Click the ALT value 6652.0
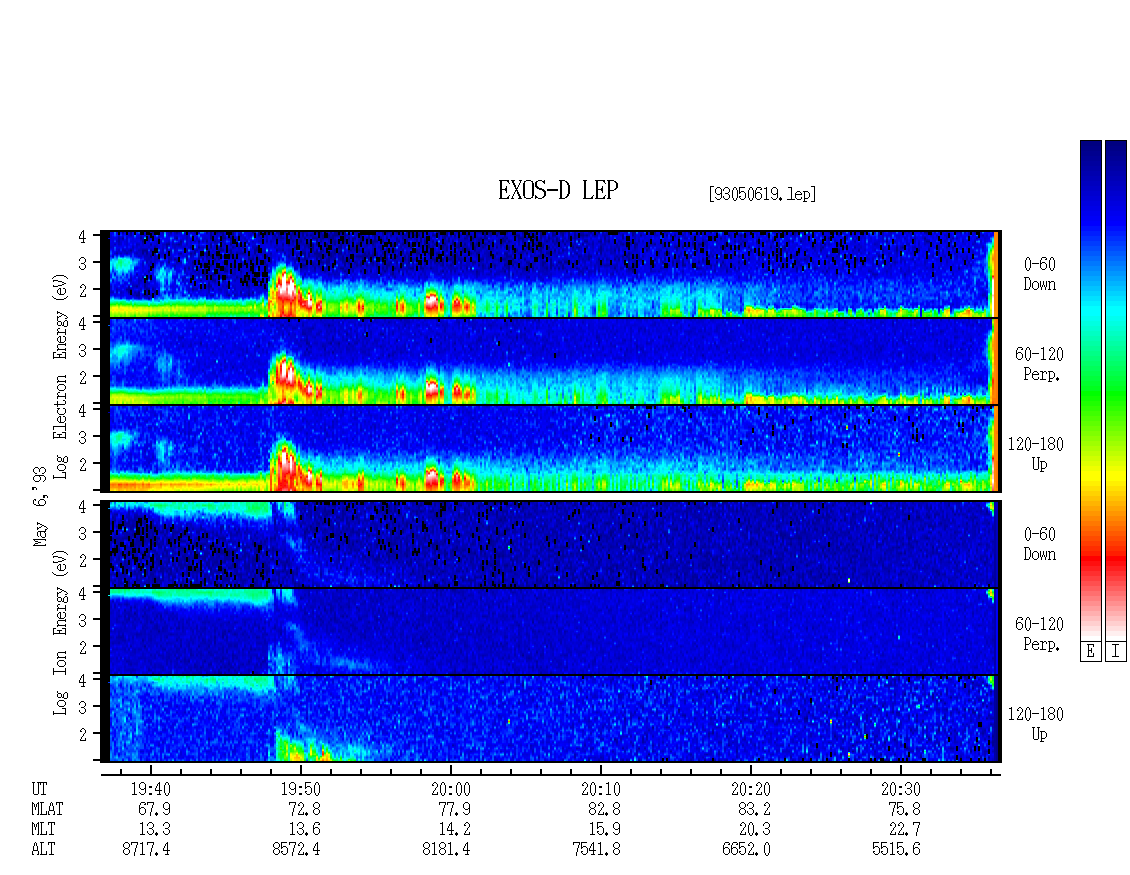This screenshot has width=1130, height=875. click(x=746, y=850)
